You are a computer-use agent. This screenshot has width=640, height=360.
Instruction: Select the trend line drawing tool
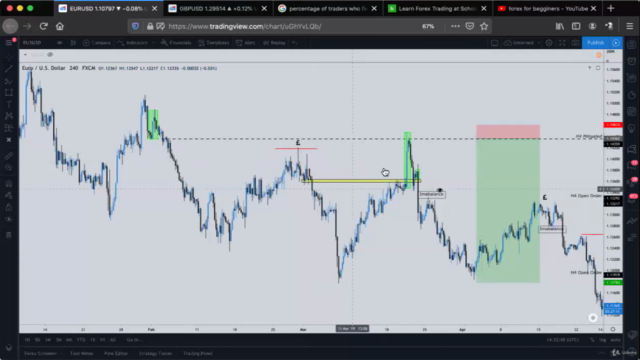9,69
